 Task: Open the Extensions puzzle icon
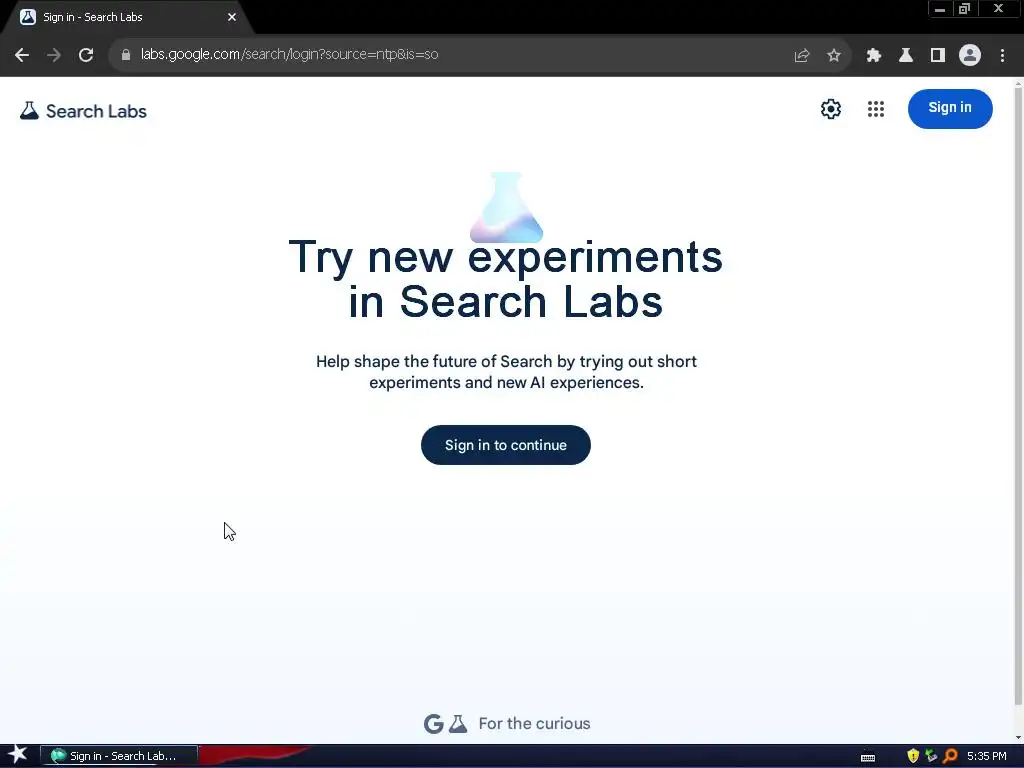pyautogui.click(x=874, y=55)
